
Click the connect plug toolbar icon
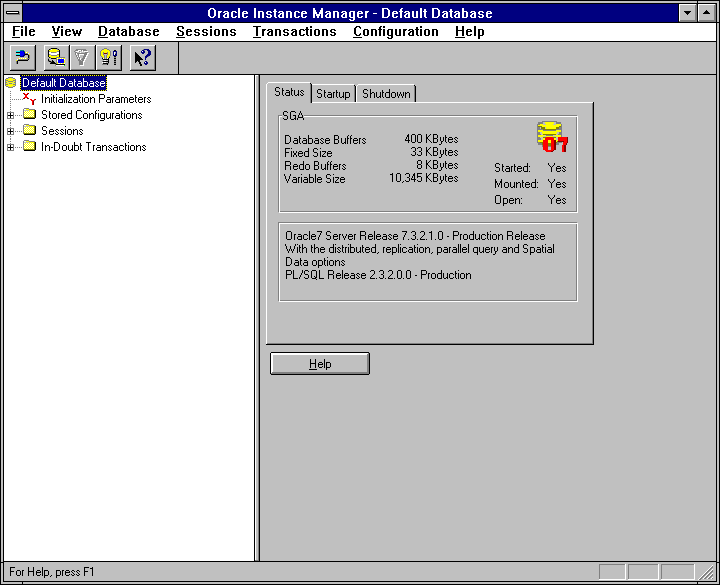[23, 58]
